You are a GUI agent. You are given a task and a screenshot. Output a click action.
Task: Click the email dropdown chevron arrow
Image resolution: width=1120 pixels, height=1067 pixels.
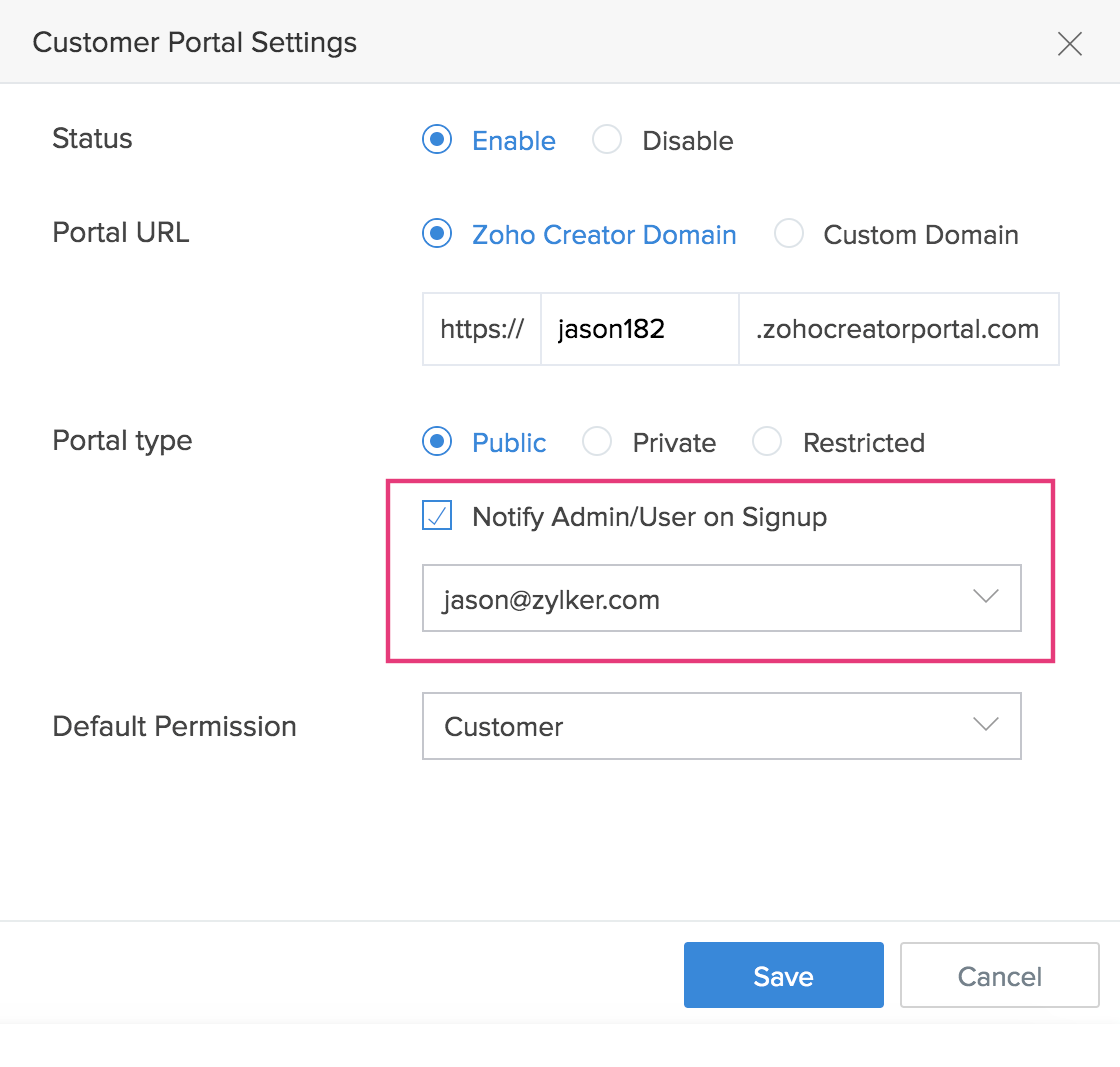[x=986, y=597]
